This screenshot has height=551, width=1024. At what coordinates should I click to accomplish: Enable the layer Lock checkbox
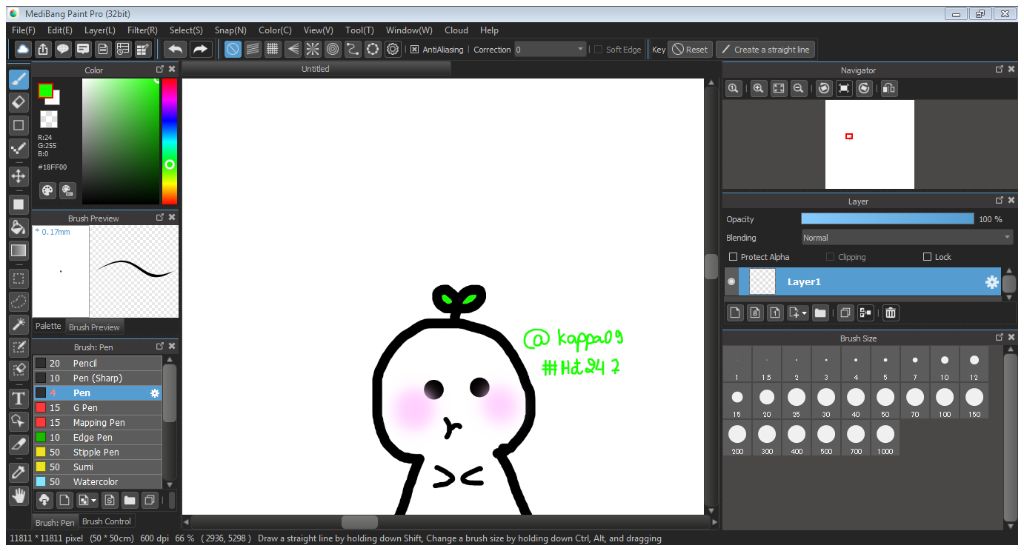point(927,257)
